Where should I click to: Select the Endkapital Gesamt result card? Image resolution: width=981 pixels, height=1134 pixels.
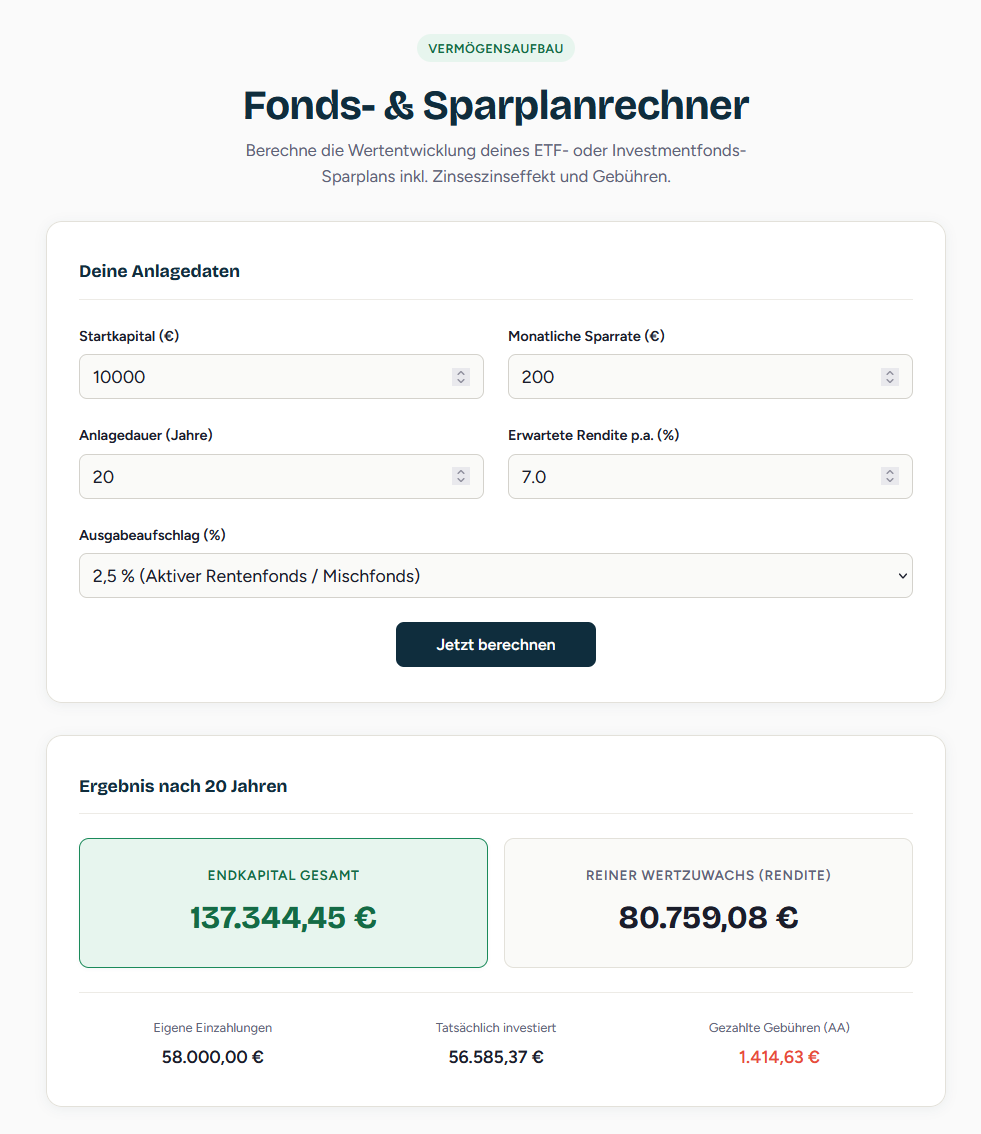(x=283, y=902)
